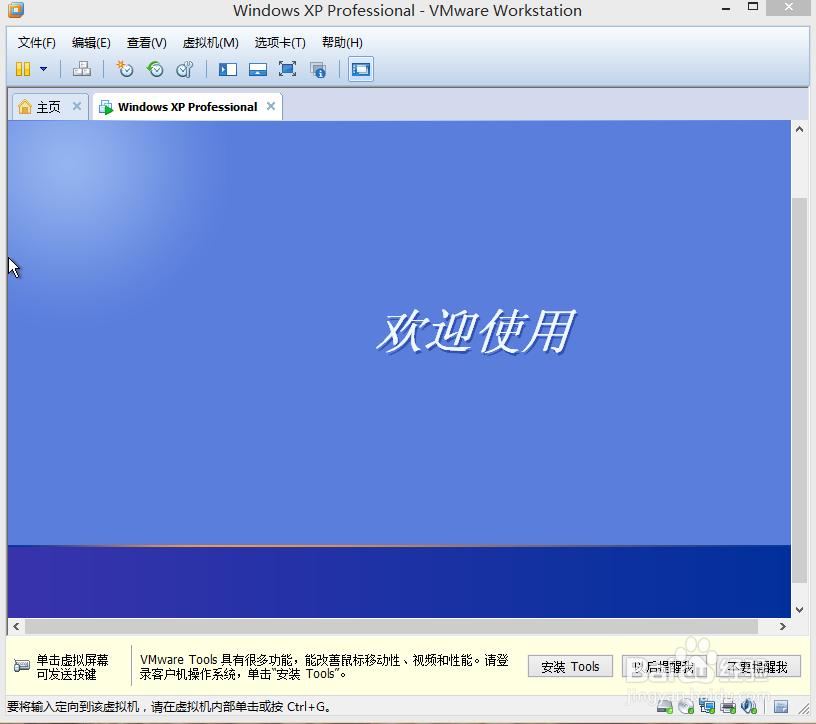Viewport: 816px width, 724px height.
Task: Close the 主页 tab
Action: pyautogui.click(x=77, y=106)
